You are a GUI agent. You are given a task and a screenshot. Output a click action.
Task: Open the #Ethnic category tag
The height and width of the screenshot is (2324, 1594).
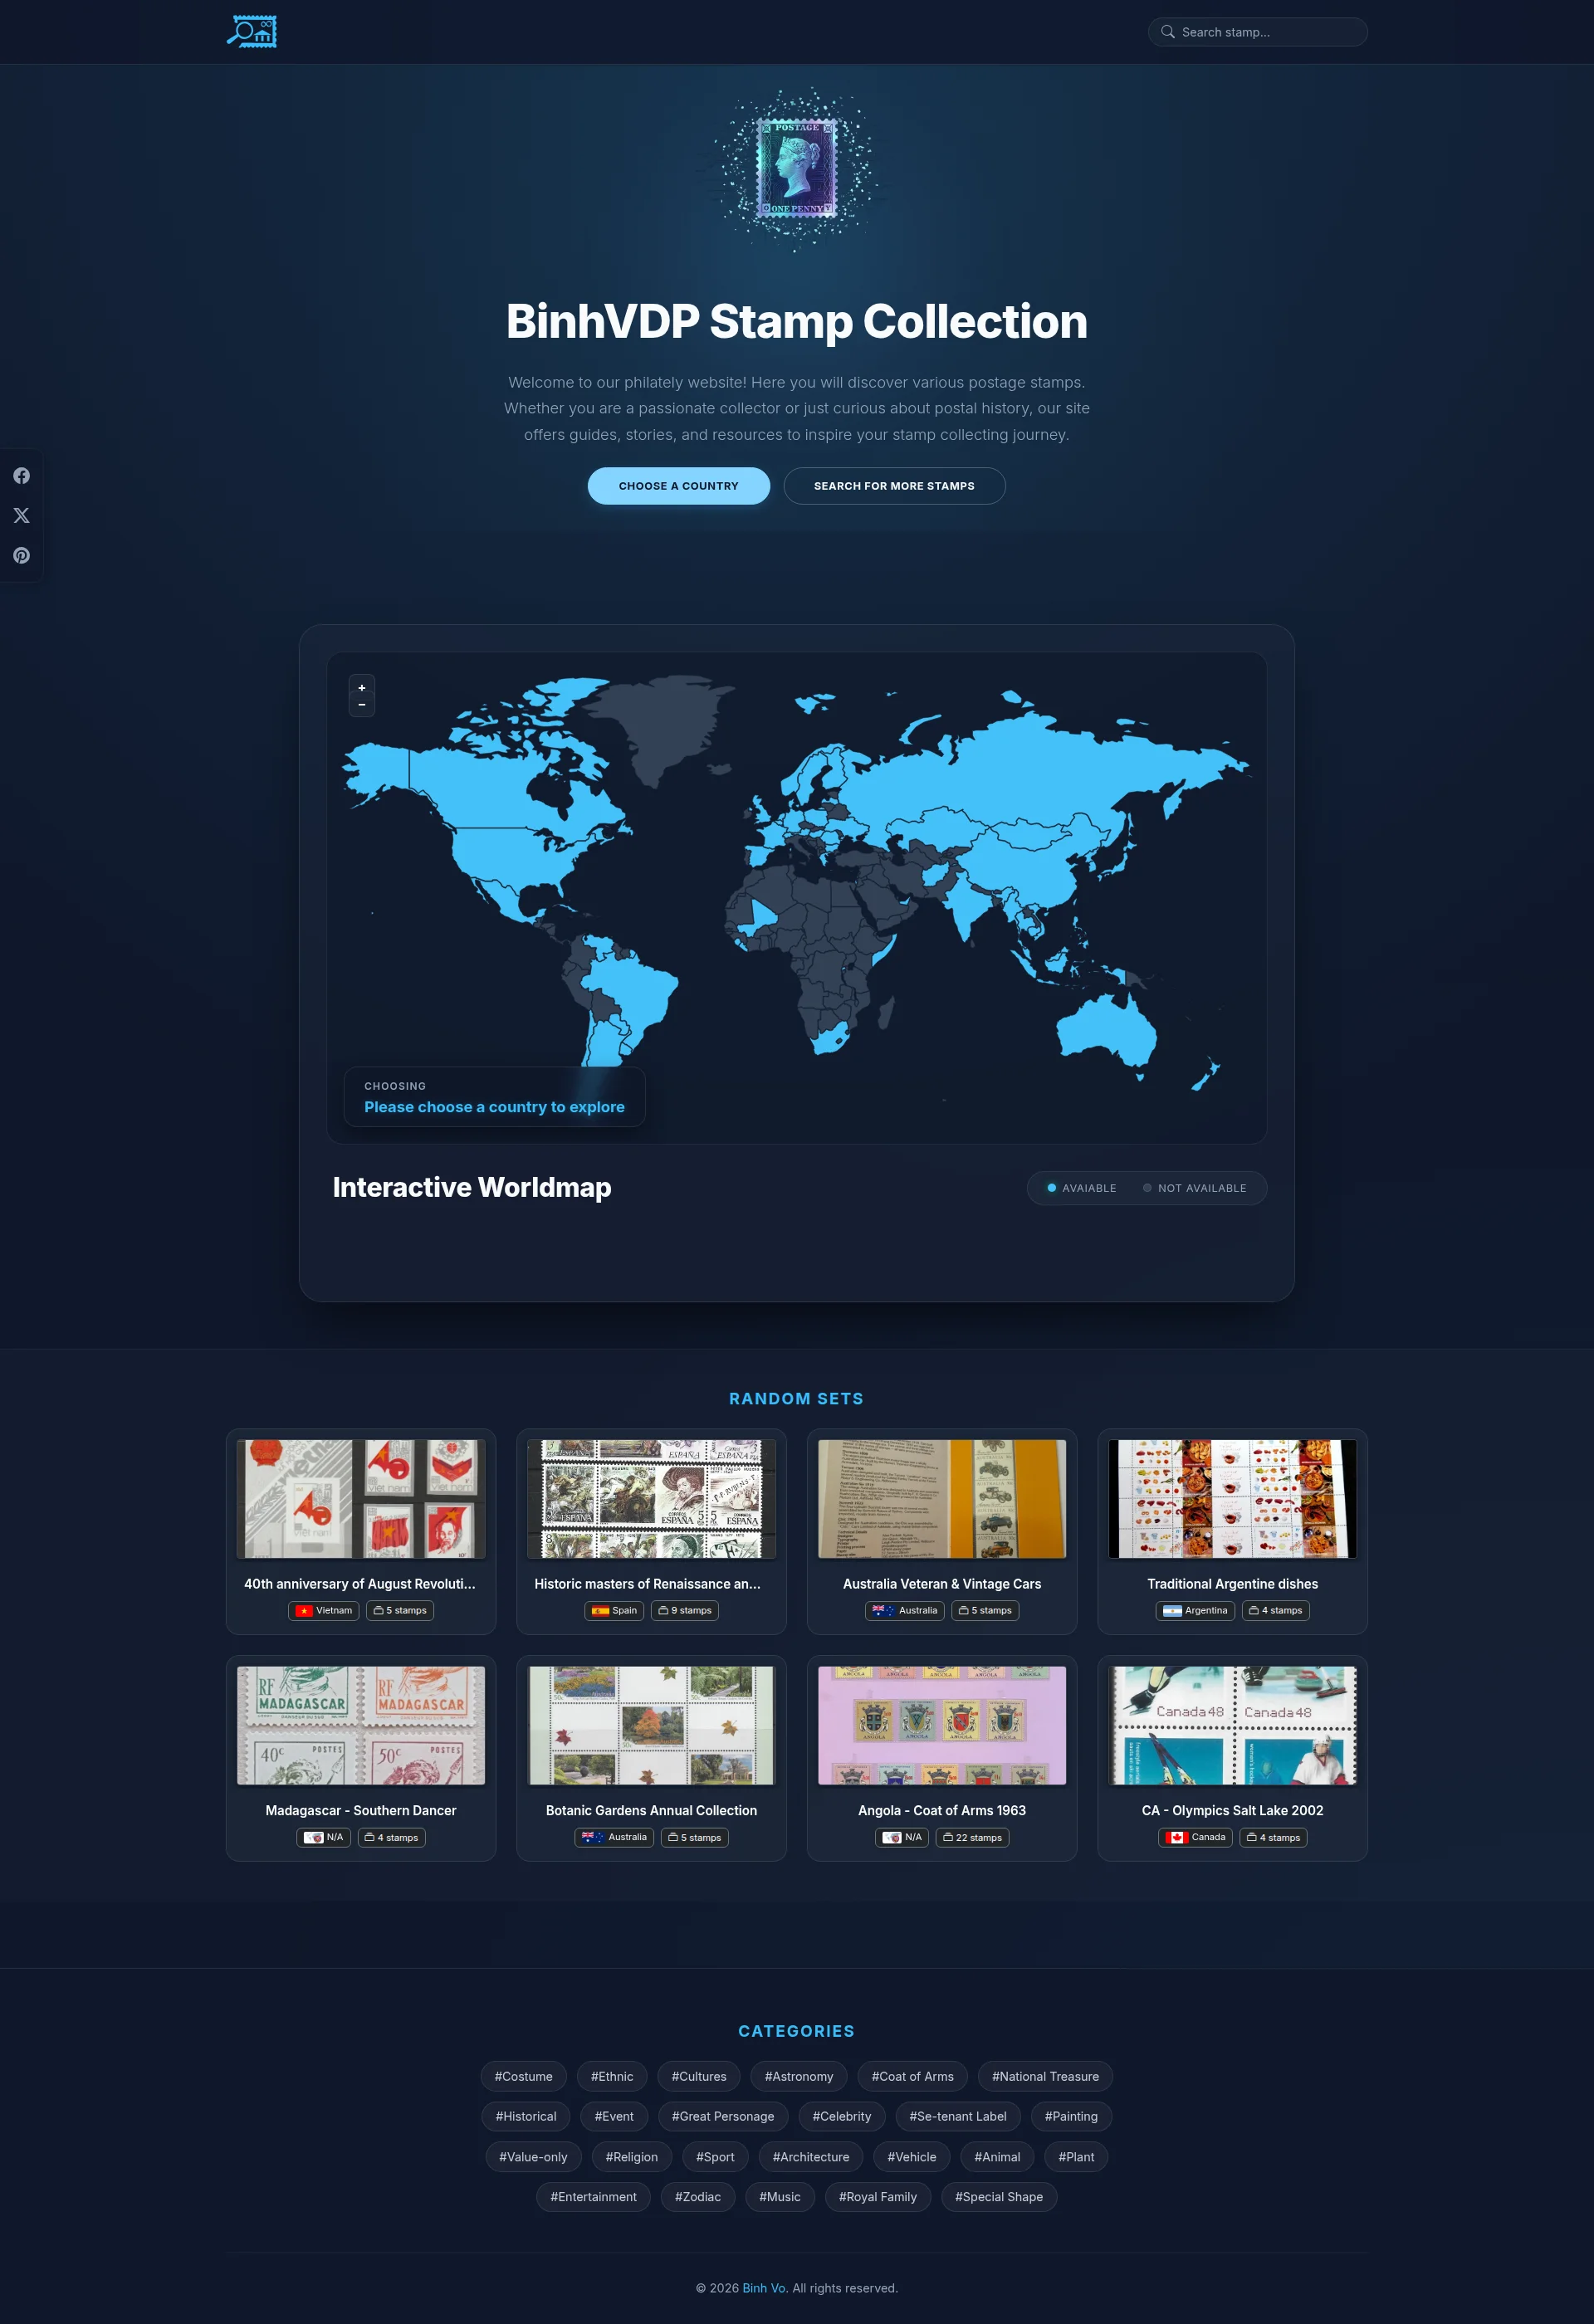tap(612, 2076)
